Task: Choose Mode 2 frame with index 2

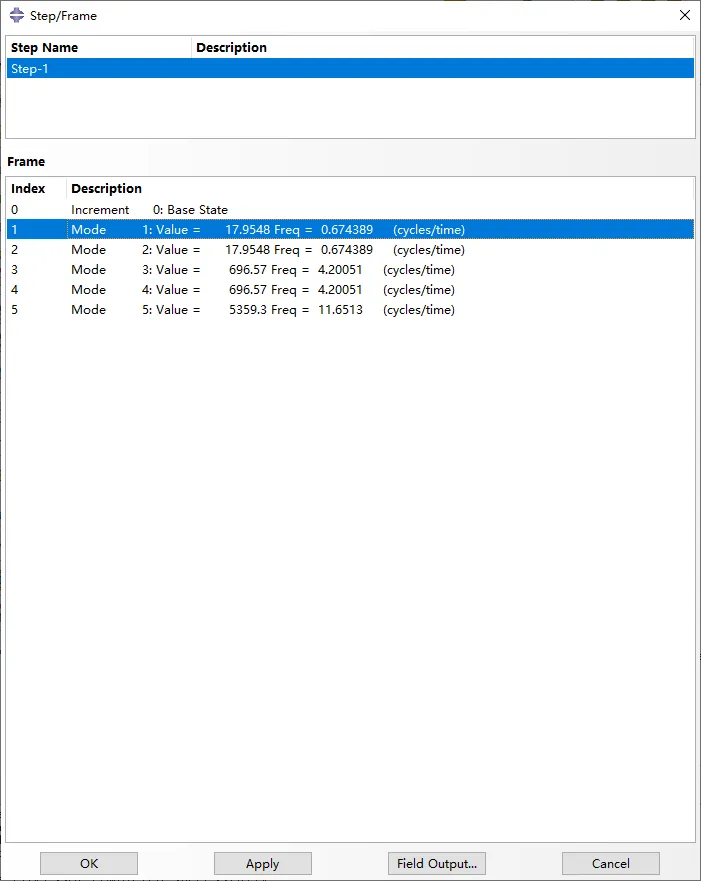Action: pos(268,250)
